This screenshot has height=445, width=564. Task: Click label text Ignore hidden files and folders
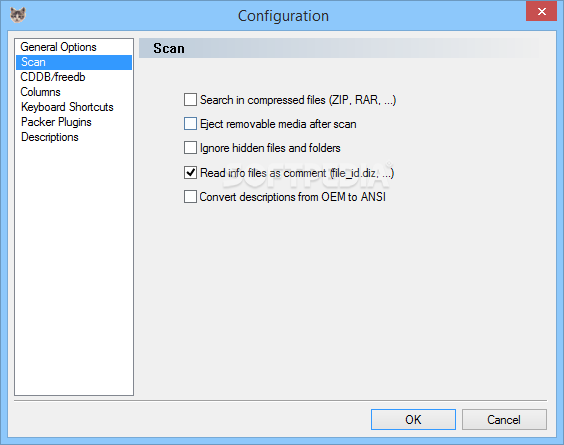pos(270,148)
